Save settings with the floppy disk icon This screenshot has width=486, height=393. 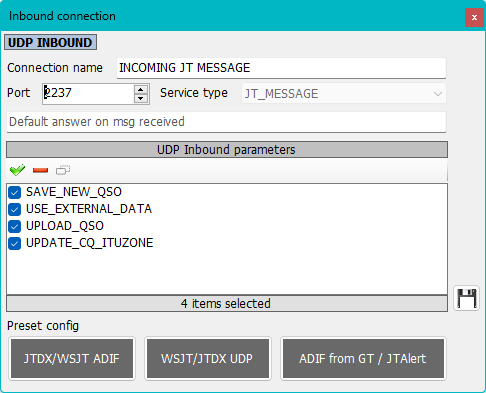click(x=466, y=298)
